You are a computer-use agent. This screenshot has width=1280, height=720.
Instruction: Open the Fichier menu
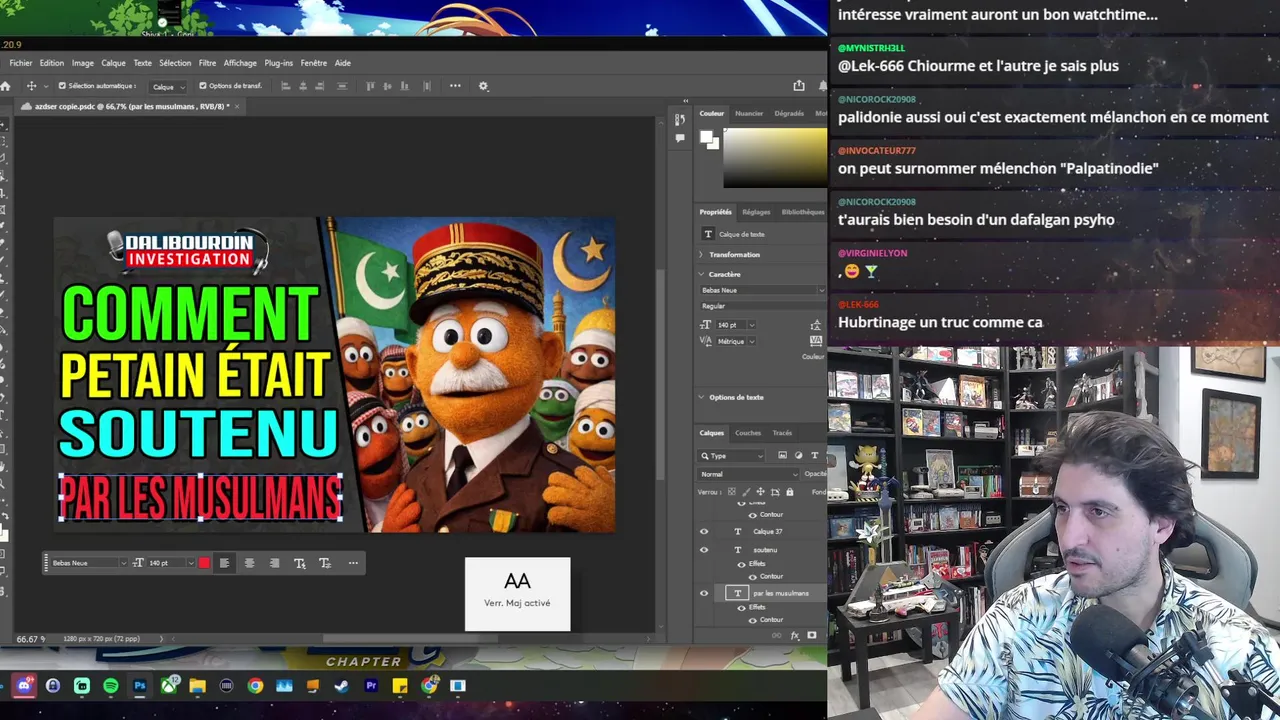21,63
